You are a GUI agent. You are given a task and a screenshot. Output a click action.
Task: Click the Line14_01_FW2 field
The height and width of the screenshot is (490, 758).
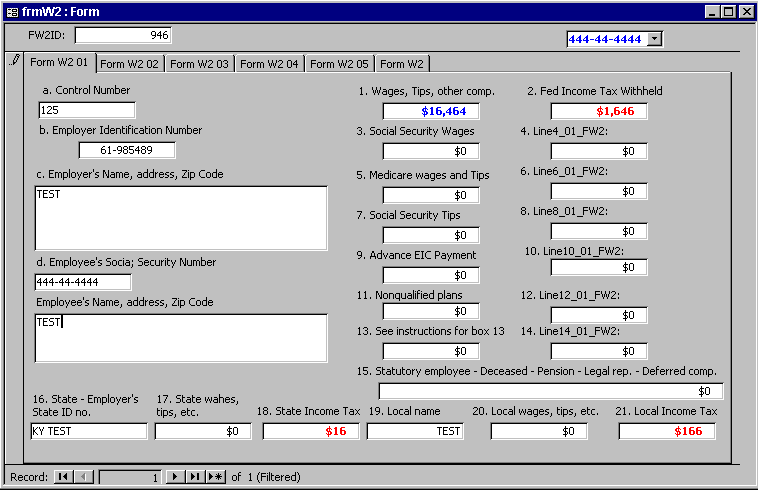point(599,351)
